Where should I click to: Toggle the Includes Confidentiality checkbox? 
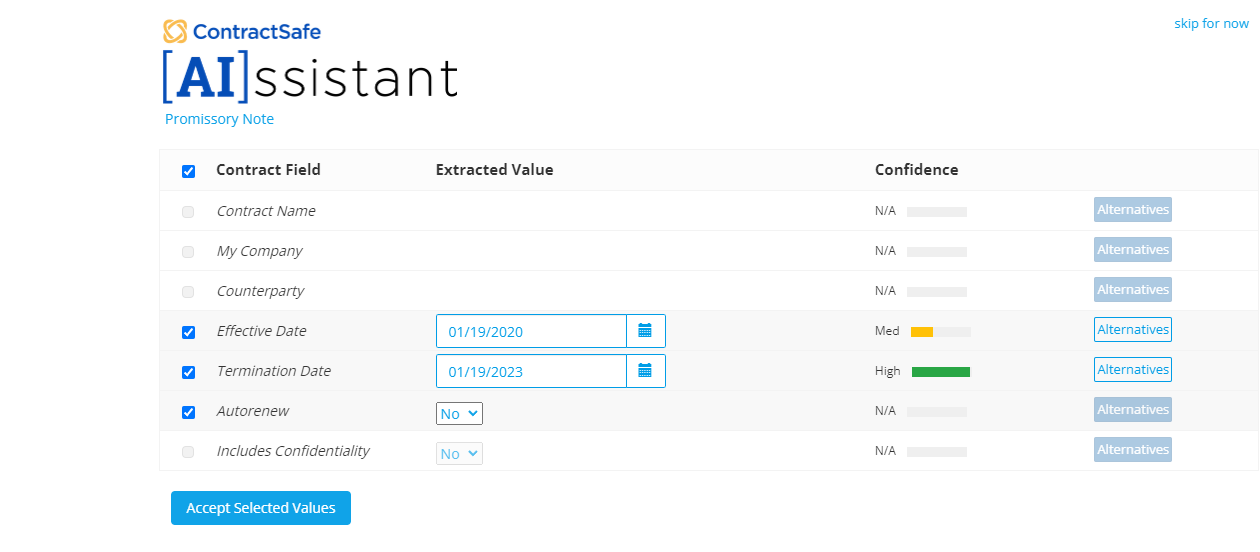(x=188, y=452)
